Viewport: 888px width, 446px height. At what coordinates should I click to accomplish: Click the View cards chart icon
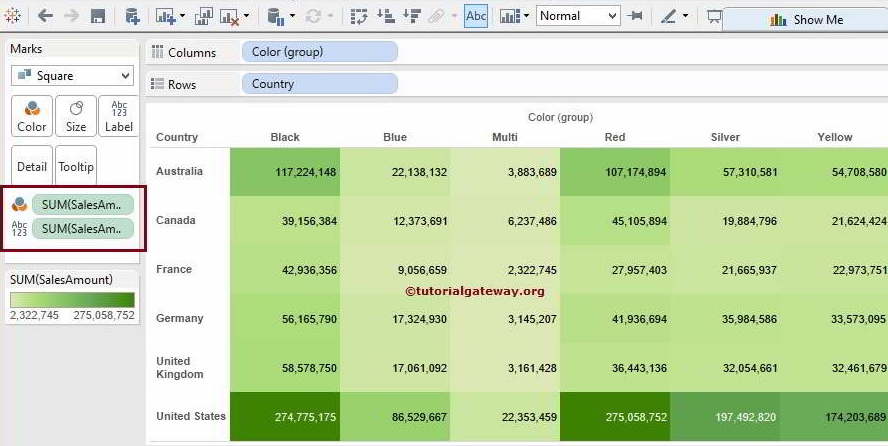click(510, 16)
